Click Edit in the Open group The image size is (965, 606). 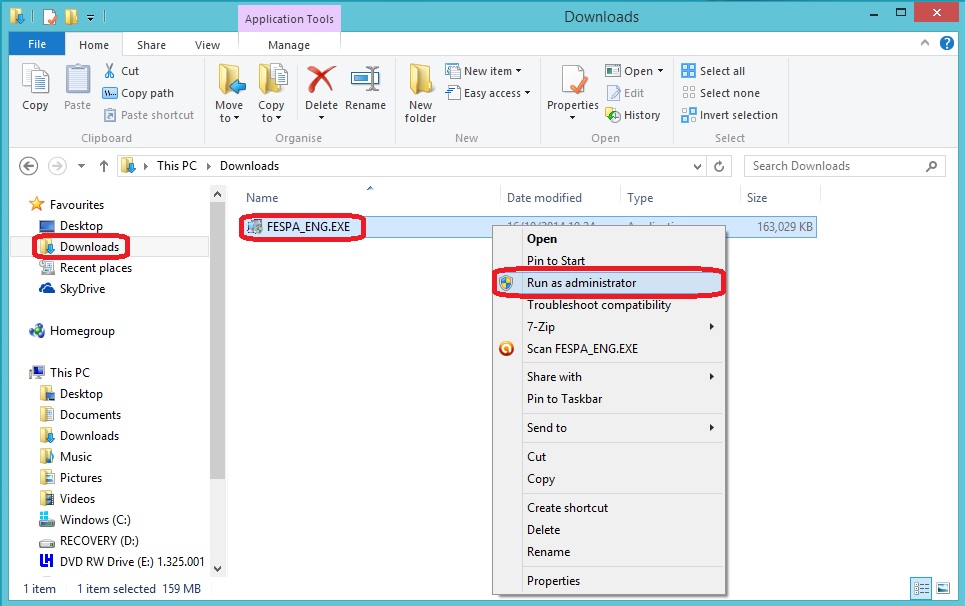(x=626, y=93)
